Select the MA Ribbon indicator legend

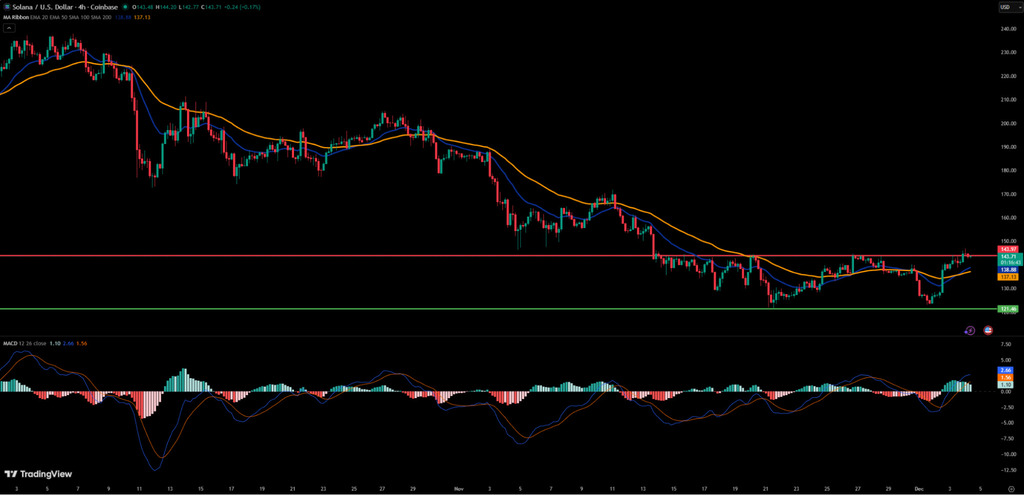20,18
